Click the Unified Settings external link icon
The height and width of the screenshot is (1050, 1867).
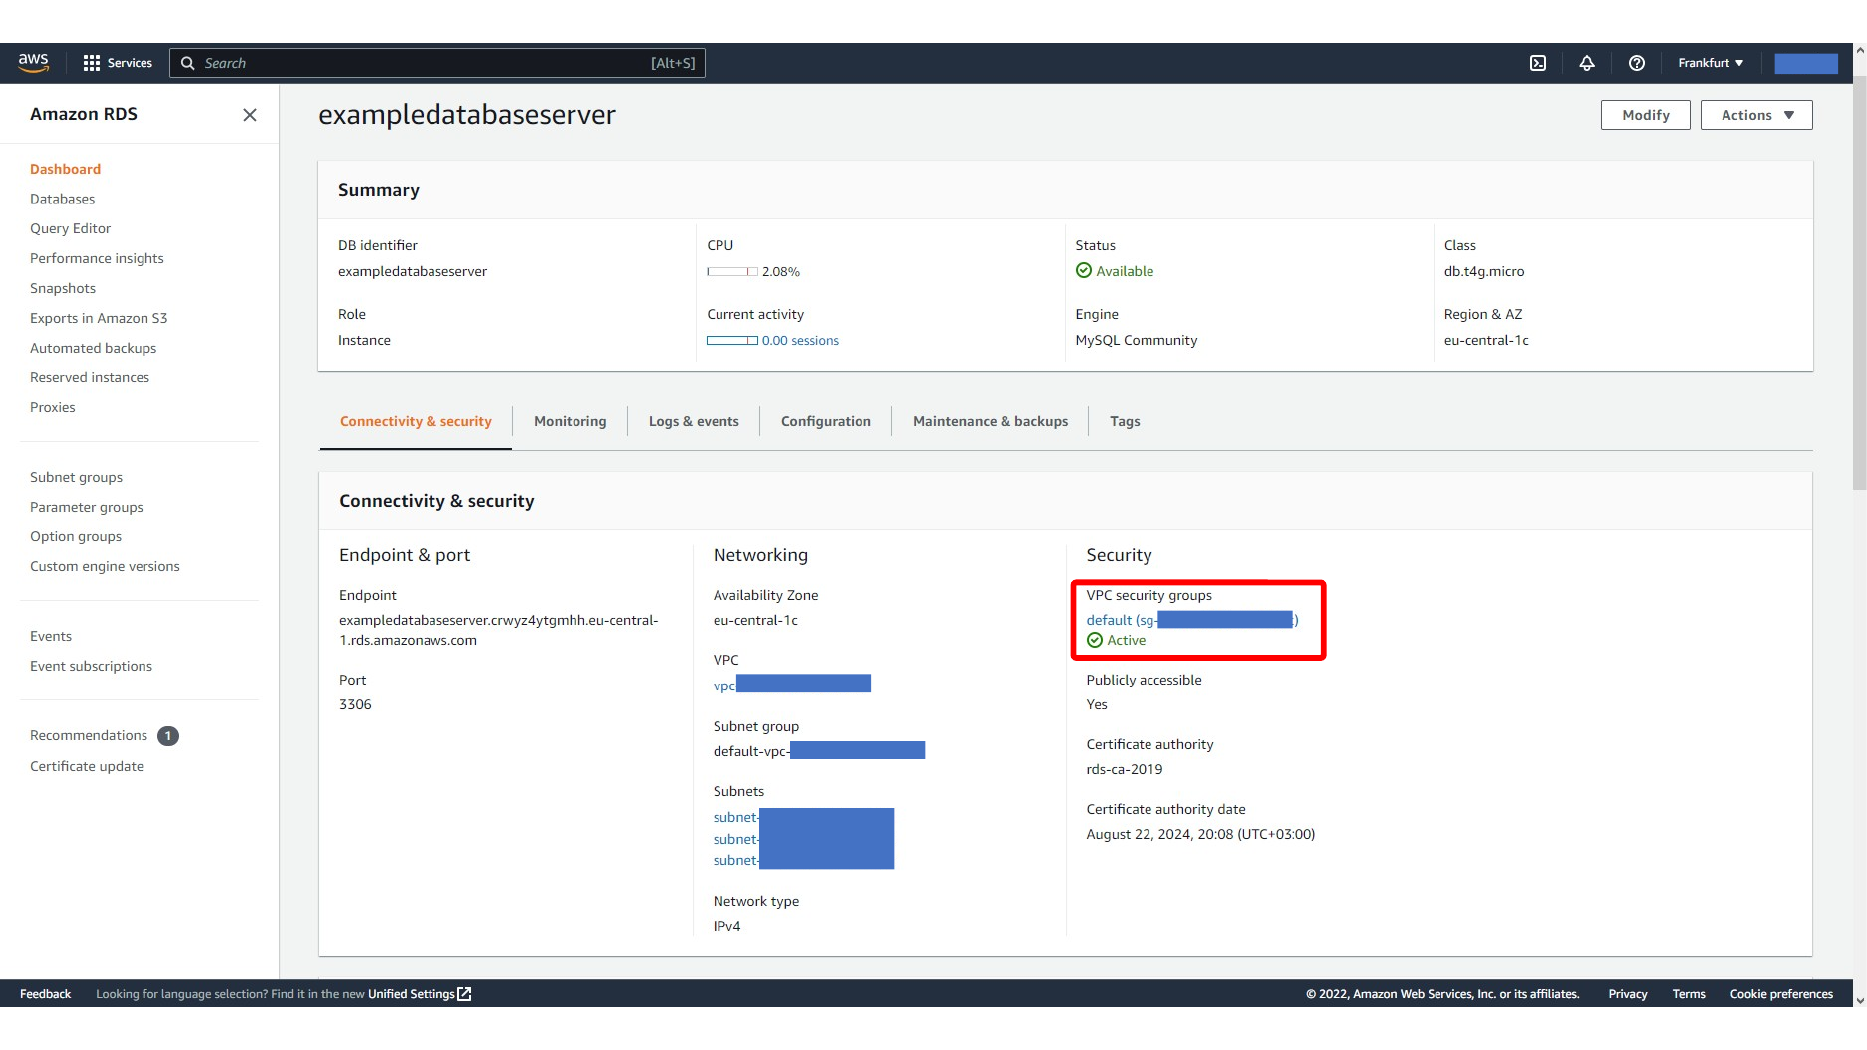464,994
